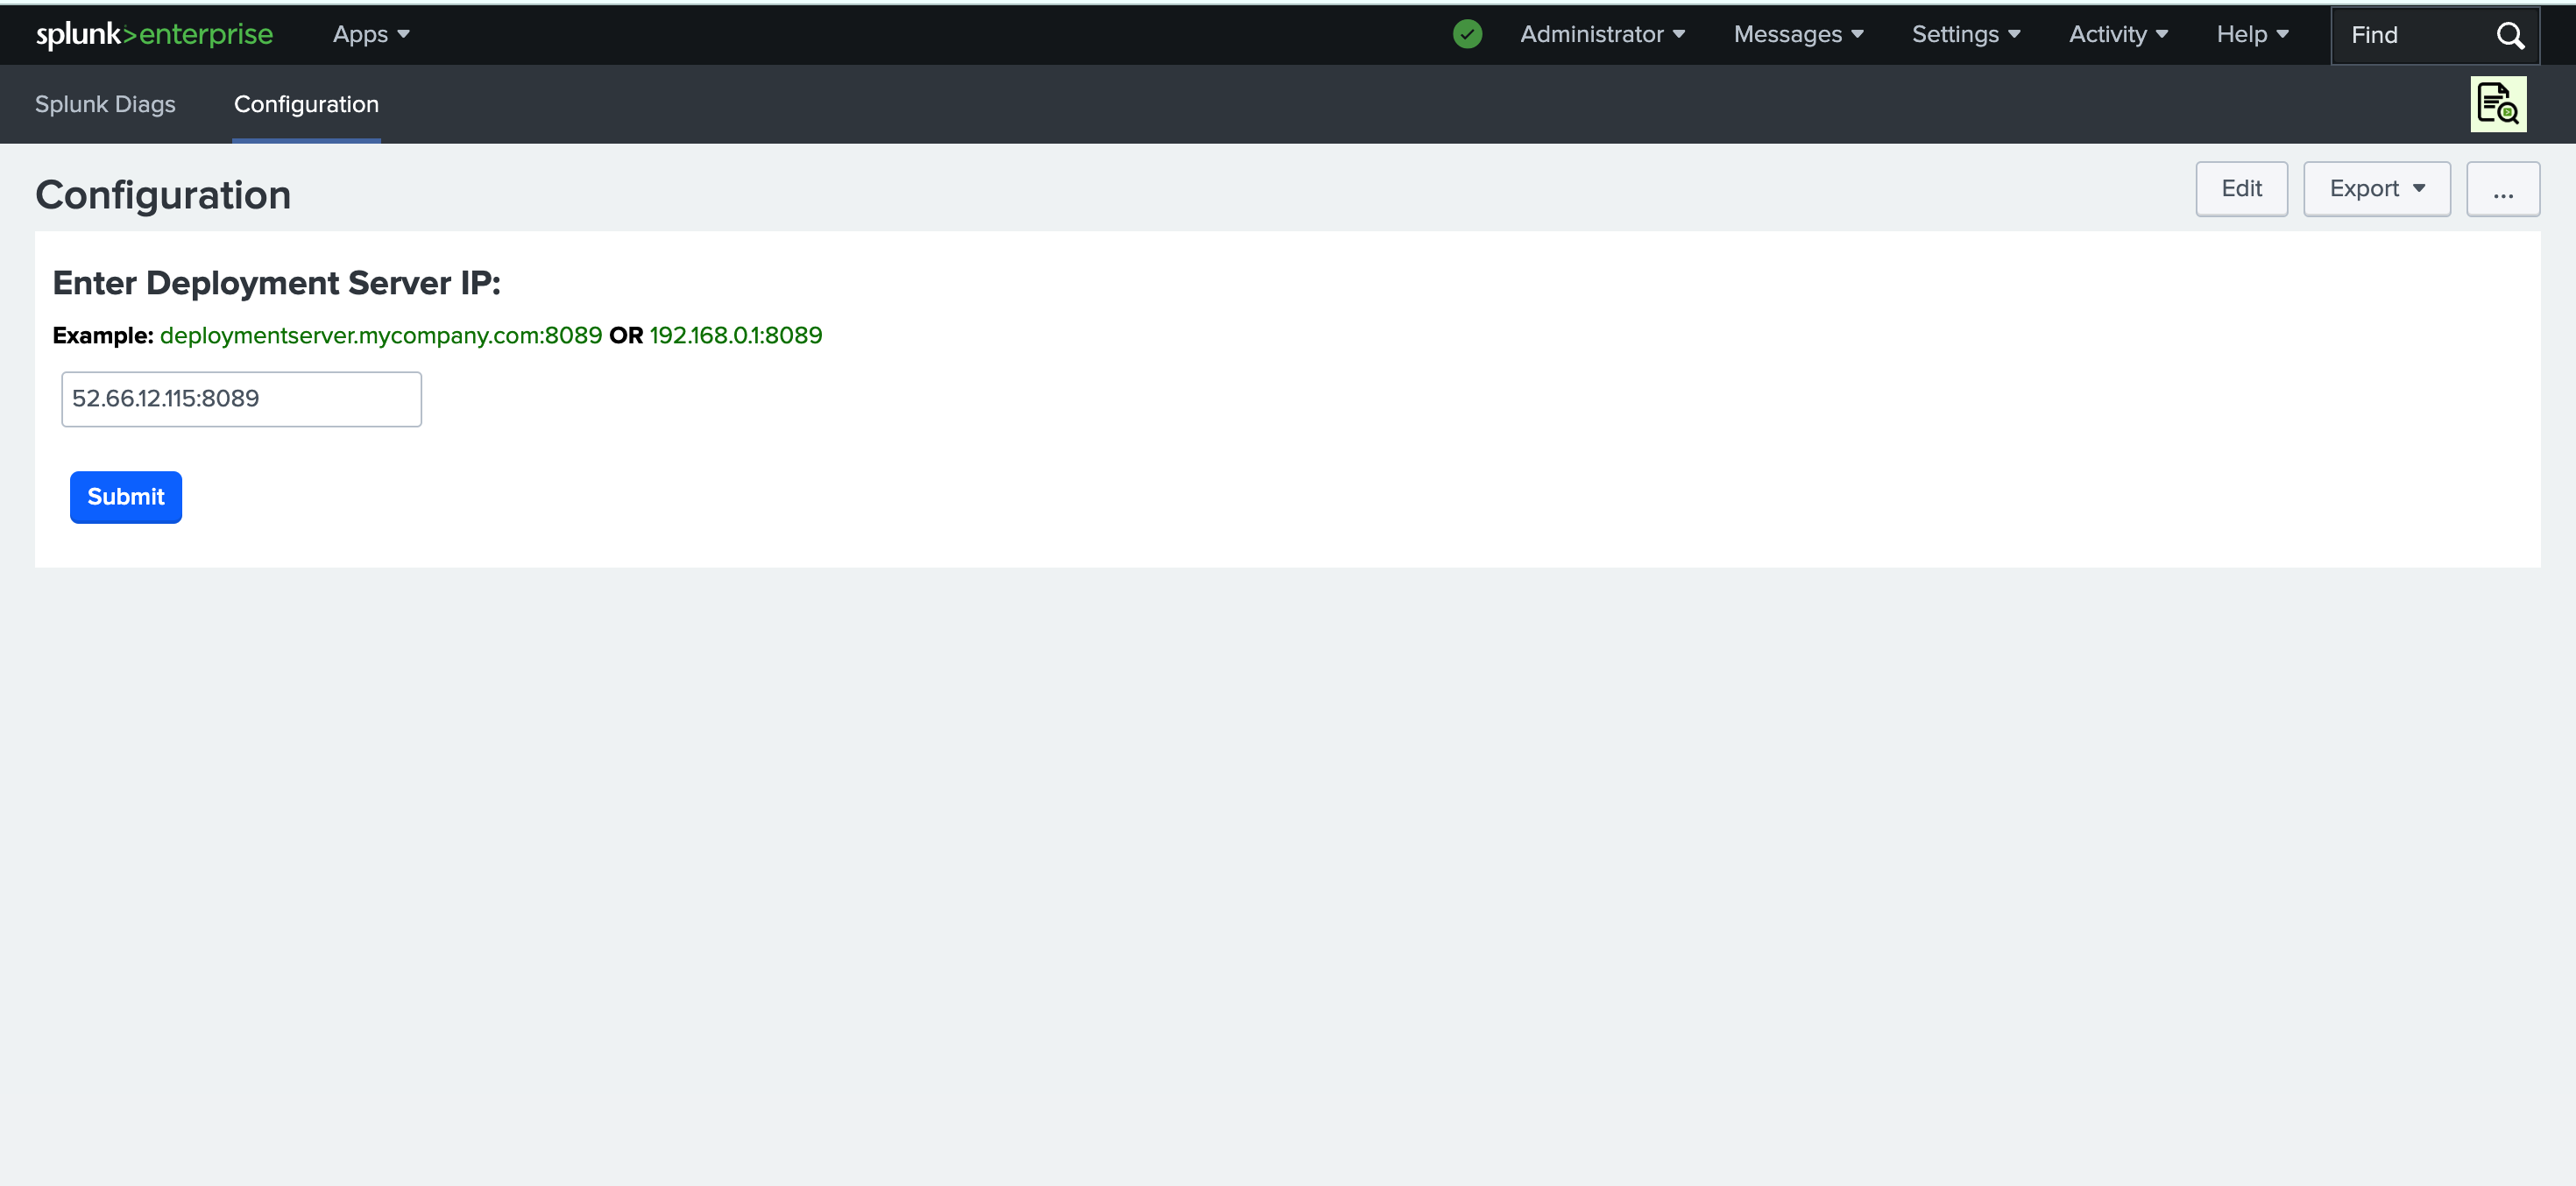Click the example 192.168.0.1:8089 text
The image size is (2576, 1186).
(736, 336)
